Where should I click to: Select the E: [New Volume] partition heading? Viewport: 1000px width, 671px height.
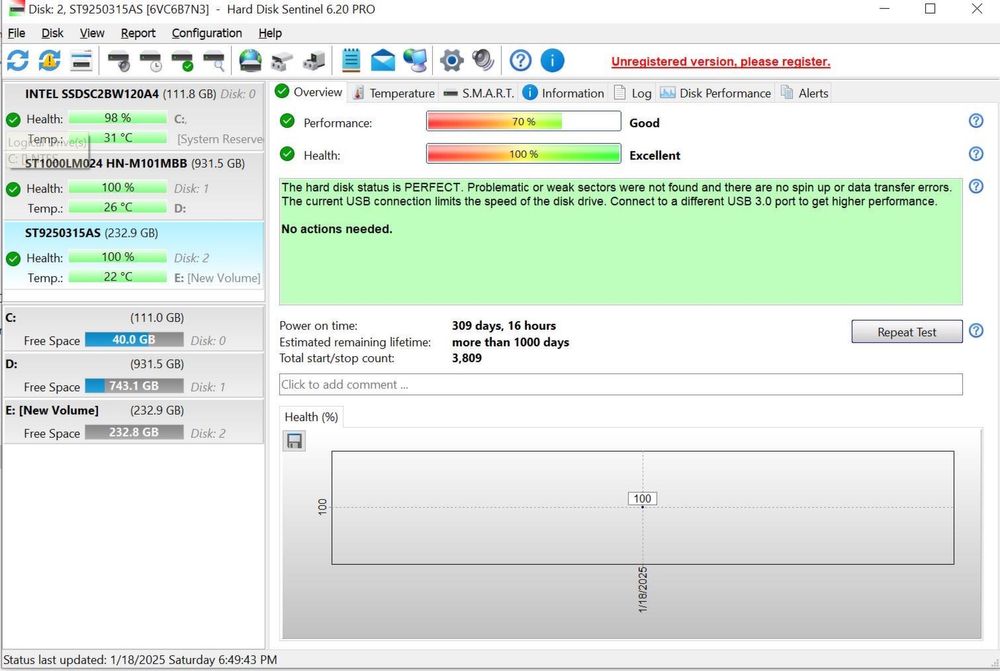[x=52, y=410]
